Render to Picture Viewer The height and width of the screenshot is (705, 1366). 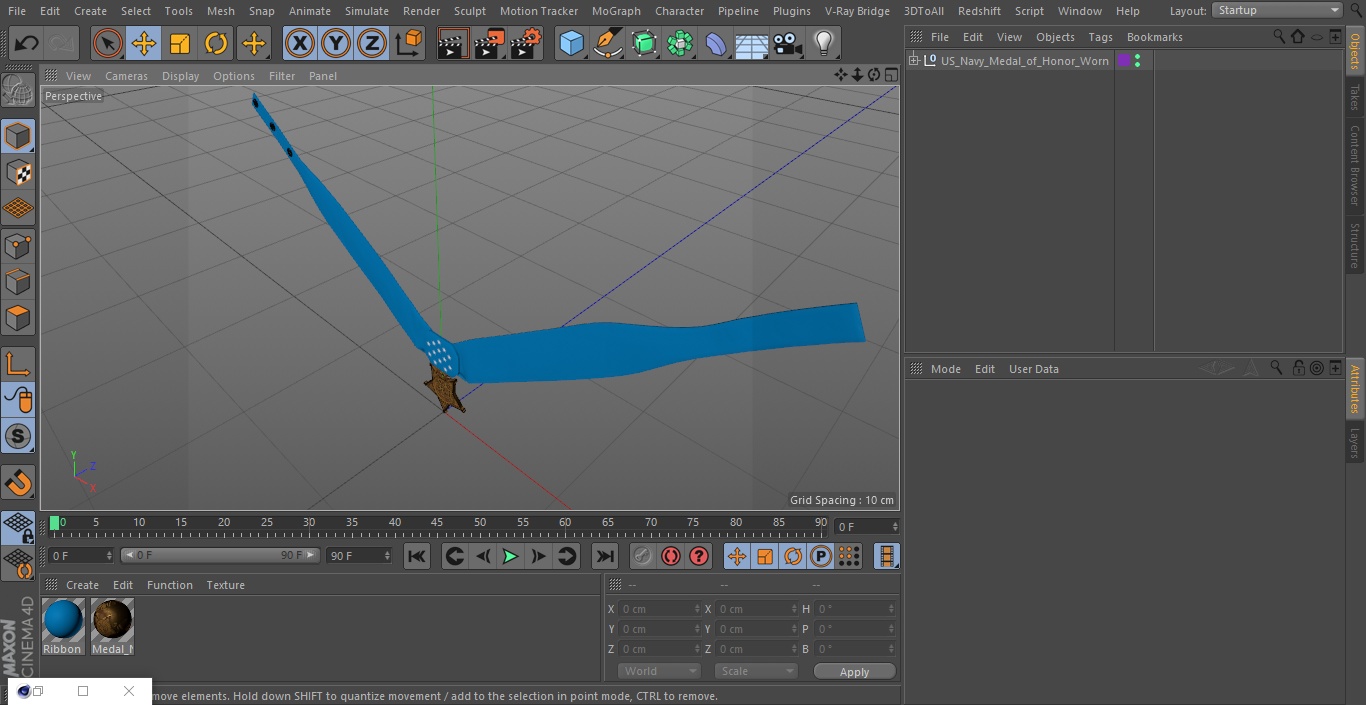[x=489, y=44]
